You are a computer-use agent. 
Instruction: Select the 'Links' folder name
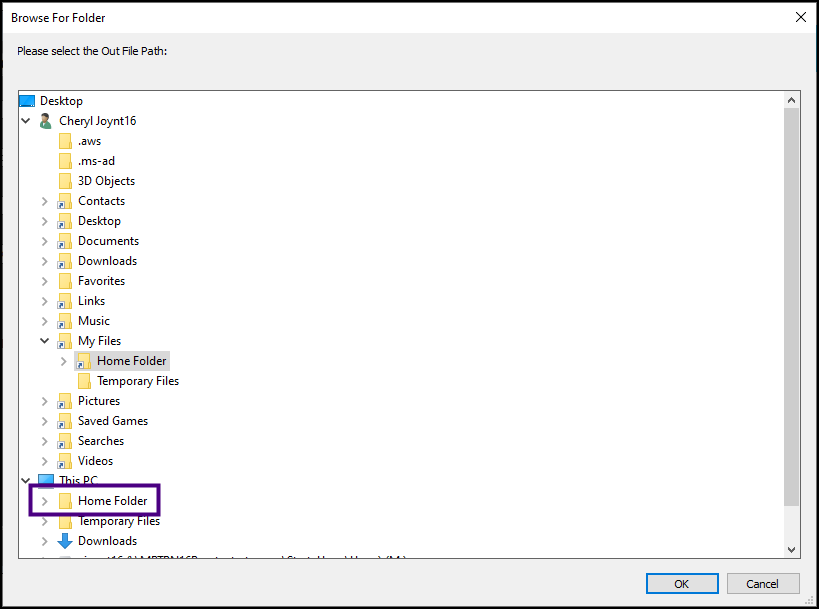pos(91,301)
